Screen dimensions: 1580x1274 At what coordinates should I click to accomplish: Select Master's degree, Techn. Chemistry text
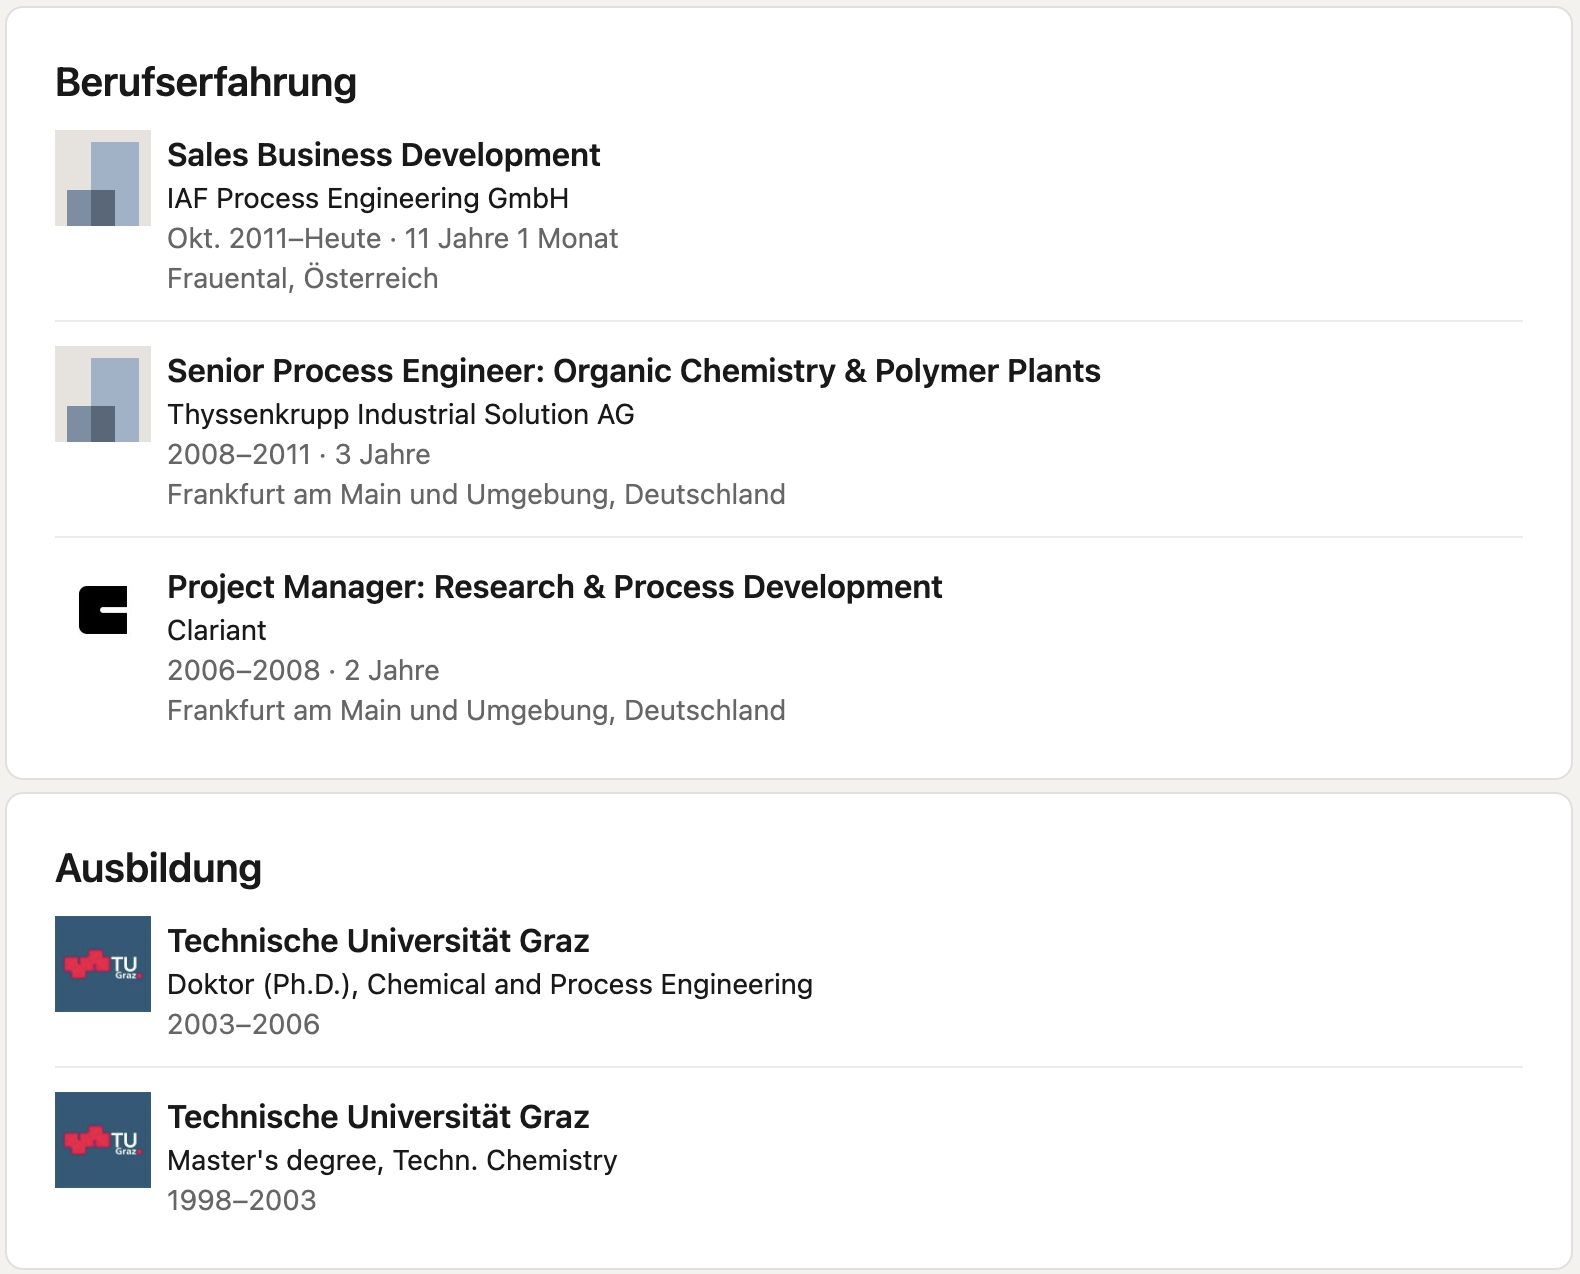point(392,1160)
